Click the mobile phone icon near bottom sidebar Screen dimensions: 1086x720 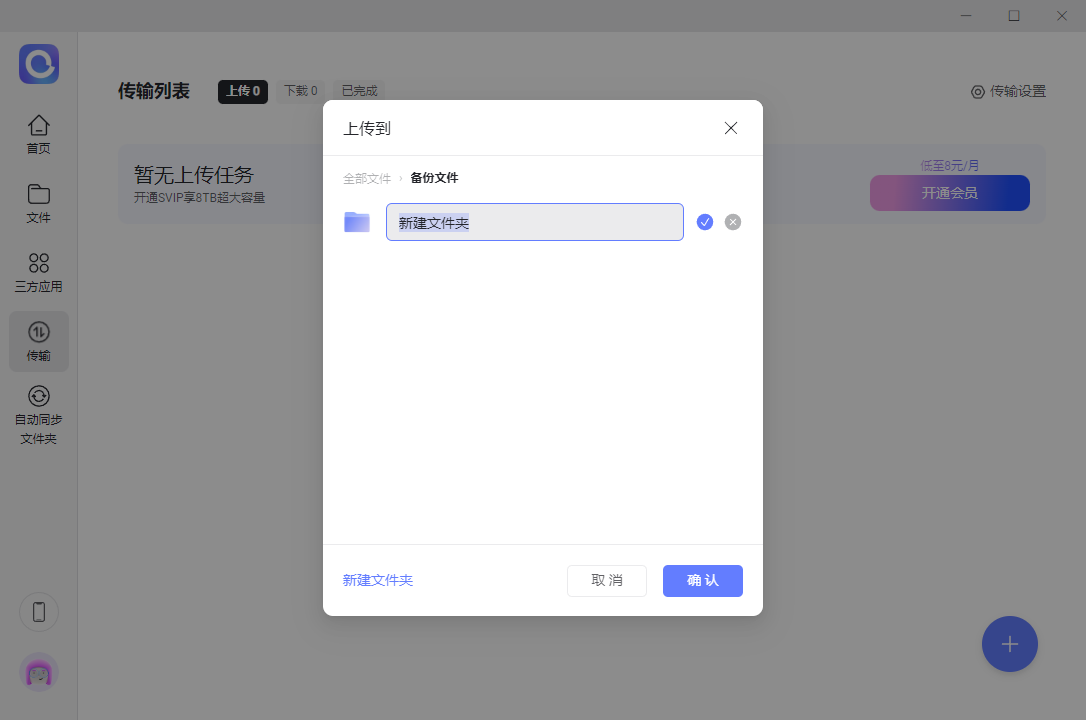coord(38,611)
